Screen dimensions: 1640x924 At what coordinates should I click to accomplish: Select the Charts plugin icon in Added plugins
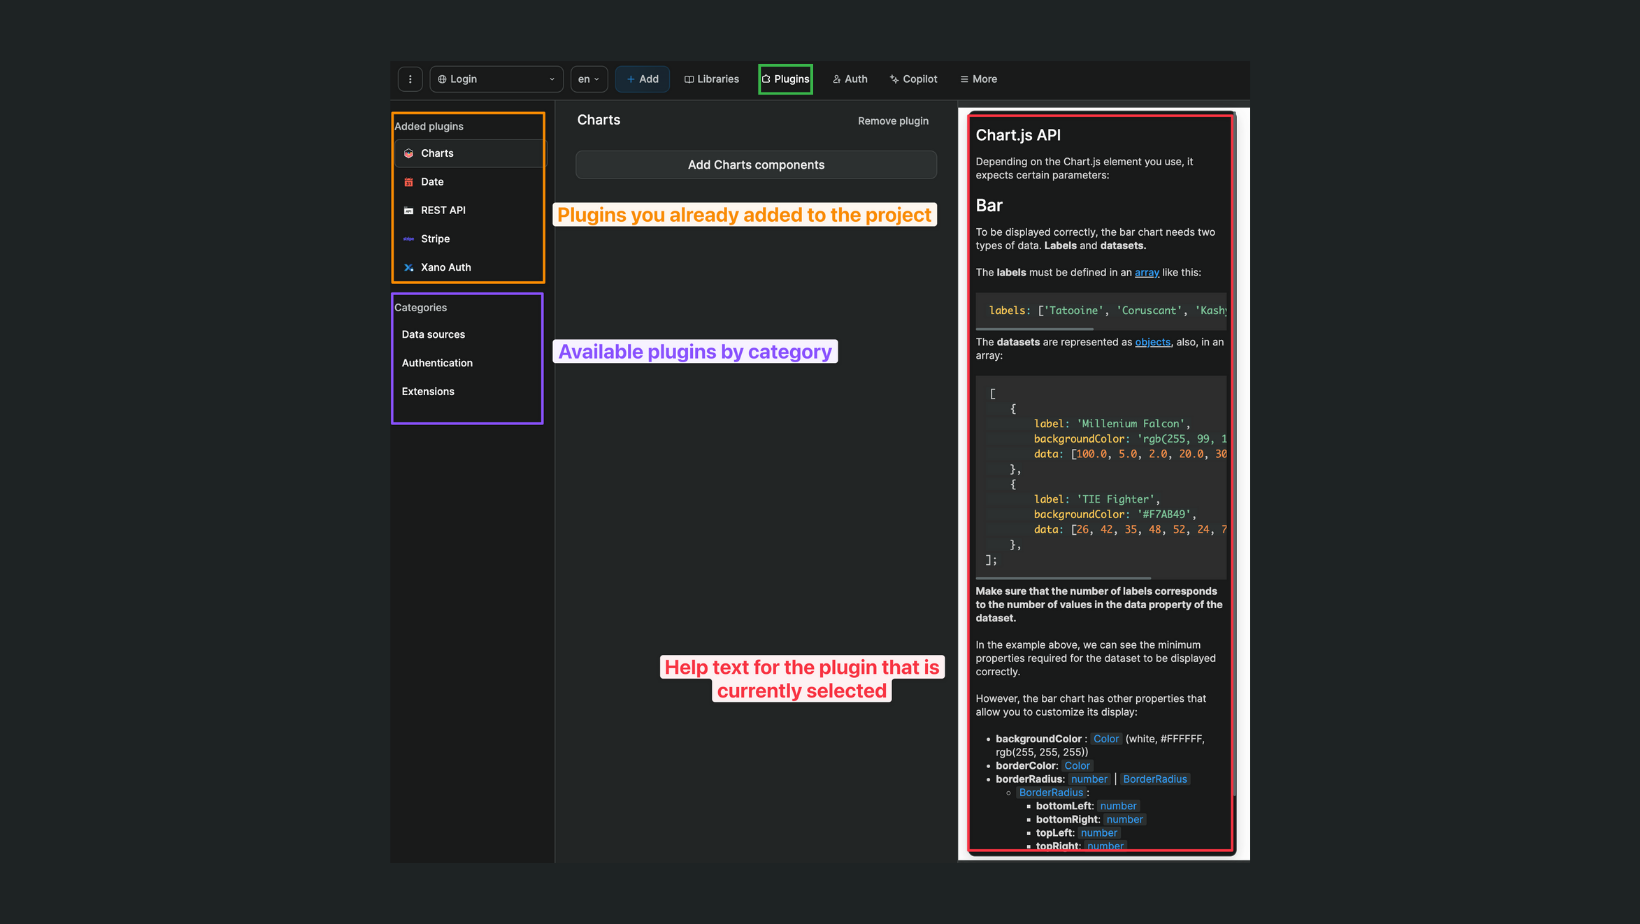coord(409,153)
